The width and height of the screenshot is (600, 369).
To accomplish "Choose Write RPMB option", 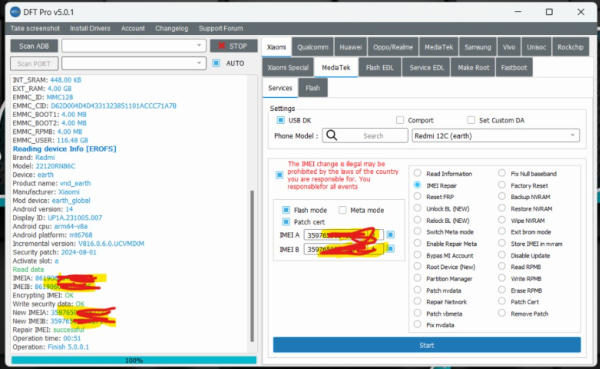I will (x=502, y=278).
